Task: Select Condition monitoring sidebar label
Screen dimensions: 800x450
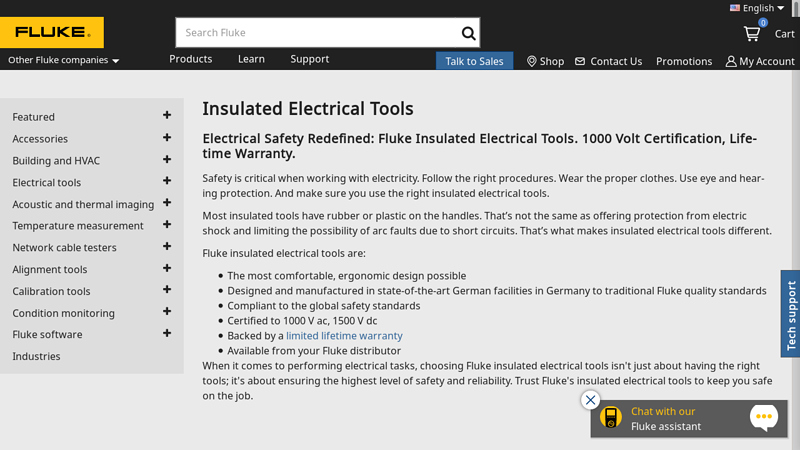Action: click(63, 313)
